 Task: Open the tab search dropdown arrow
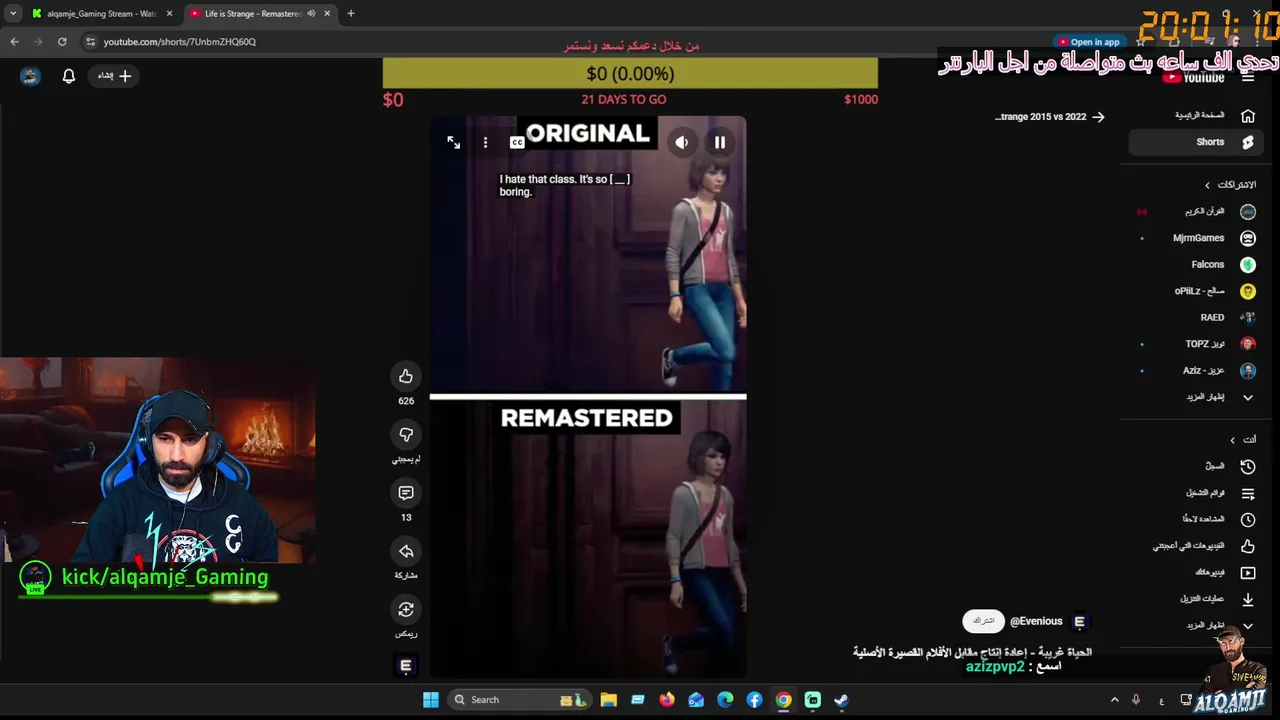[x=12, y=14]
